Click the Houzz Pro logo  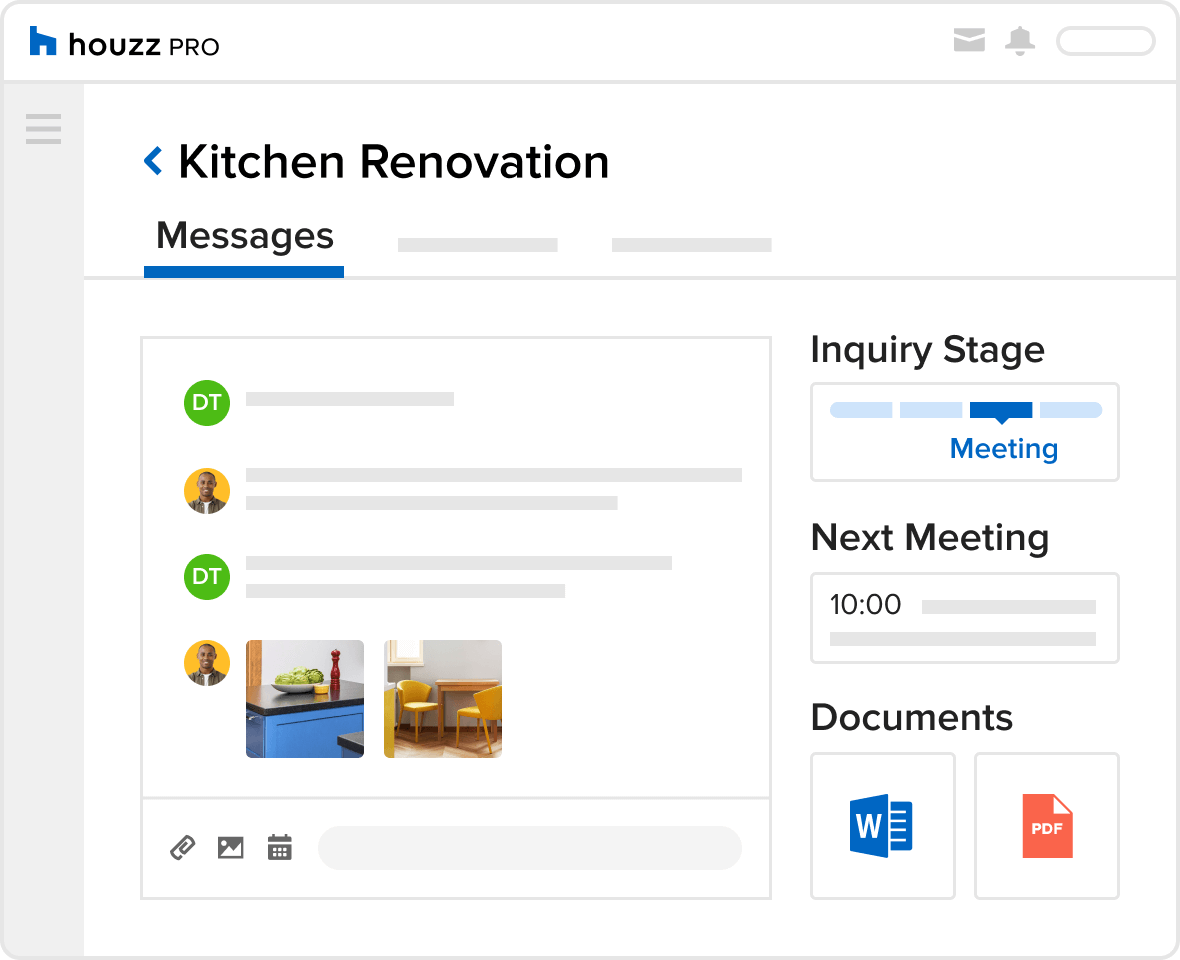tap(122, 42)
